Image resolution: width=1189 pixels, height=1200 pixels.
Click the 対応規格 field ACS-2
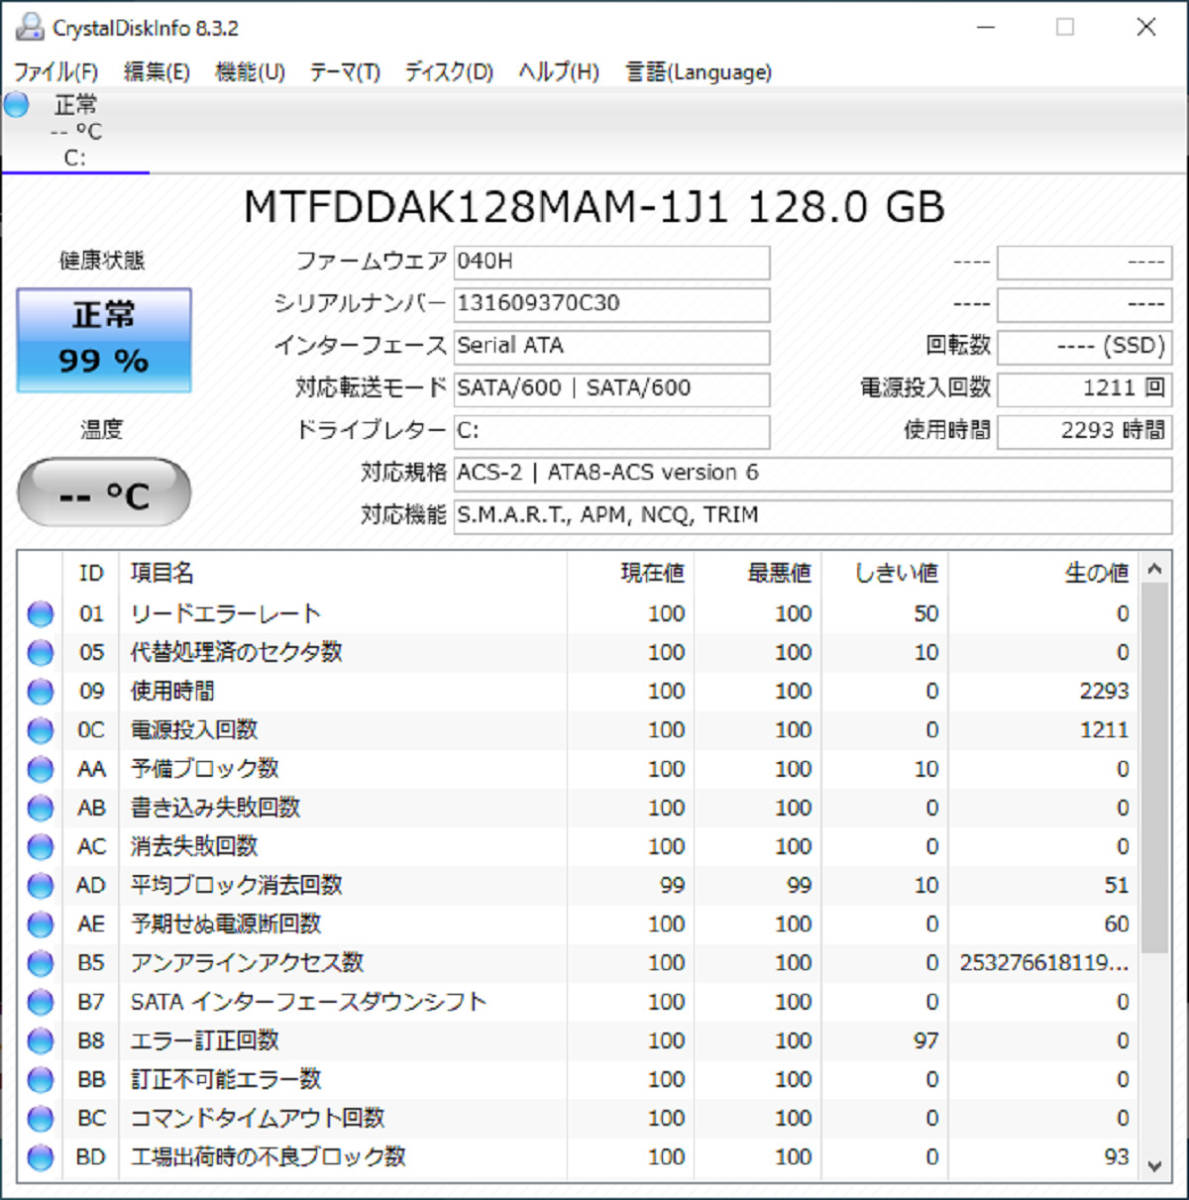(x=813, y=473)
